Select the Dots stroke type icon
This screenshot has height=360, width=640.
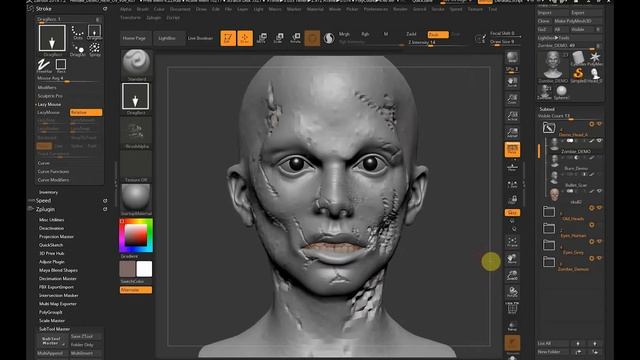click(x=78, y=33)
